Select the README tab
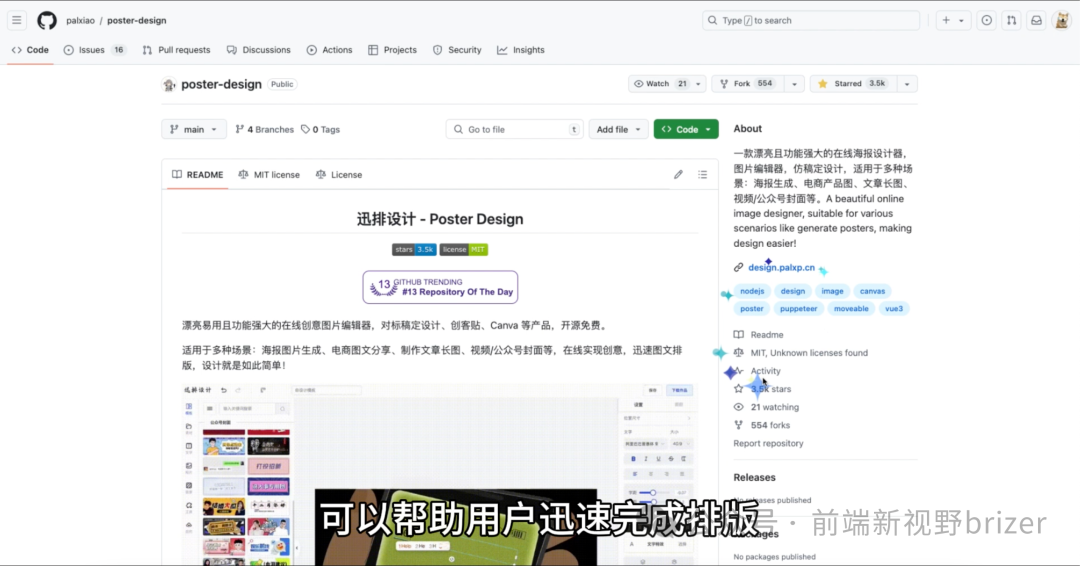Screen dimensions: 1080x566 198,175
